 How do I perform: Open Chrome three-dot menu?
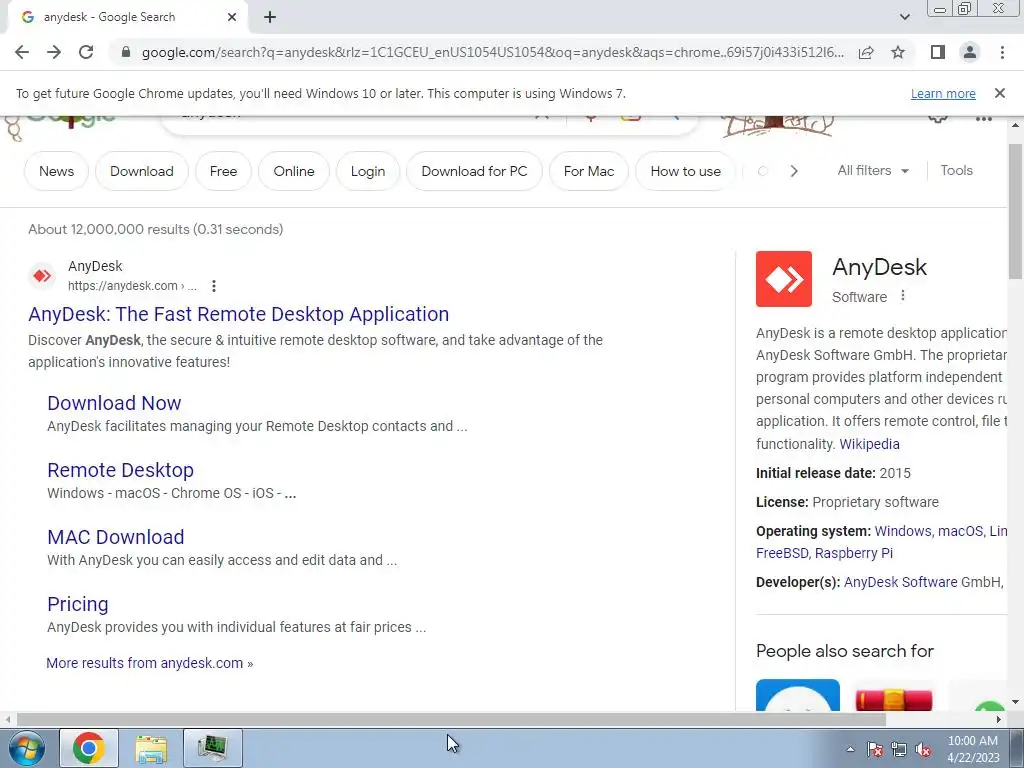coord(1002,52)
